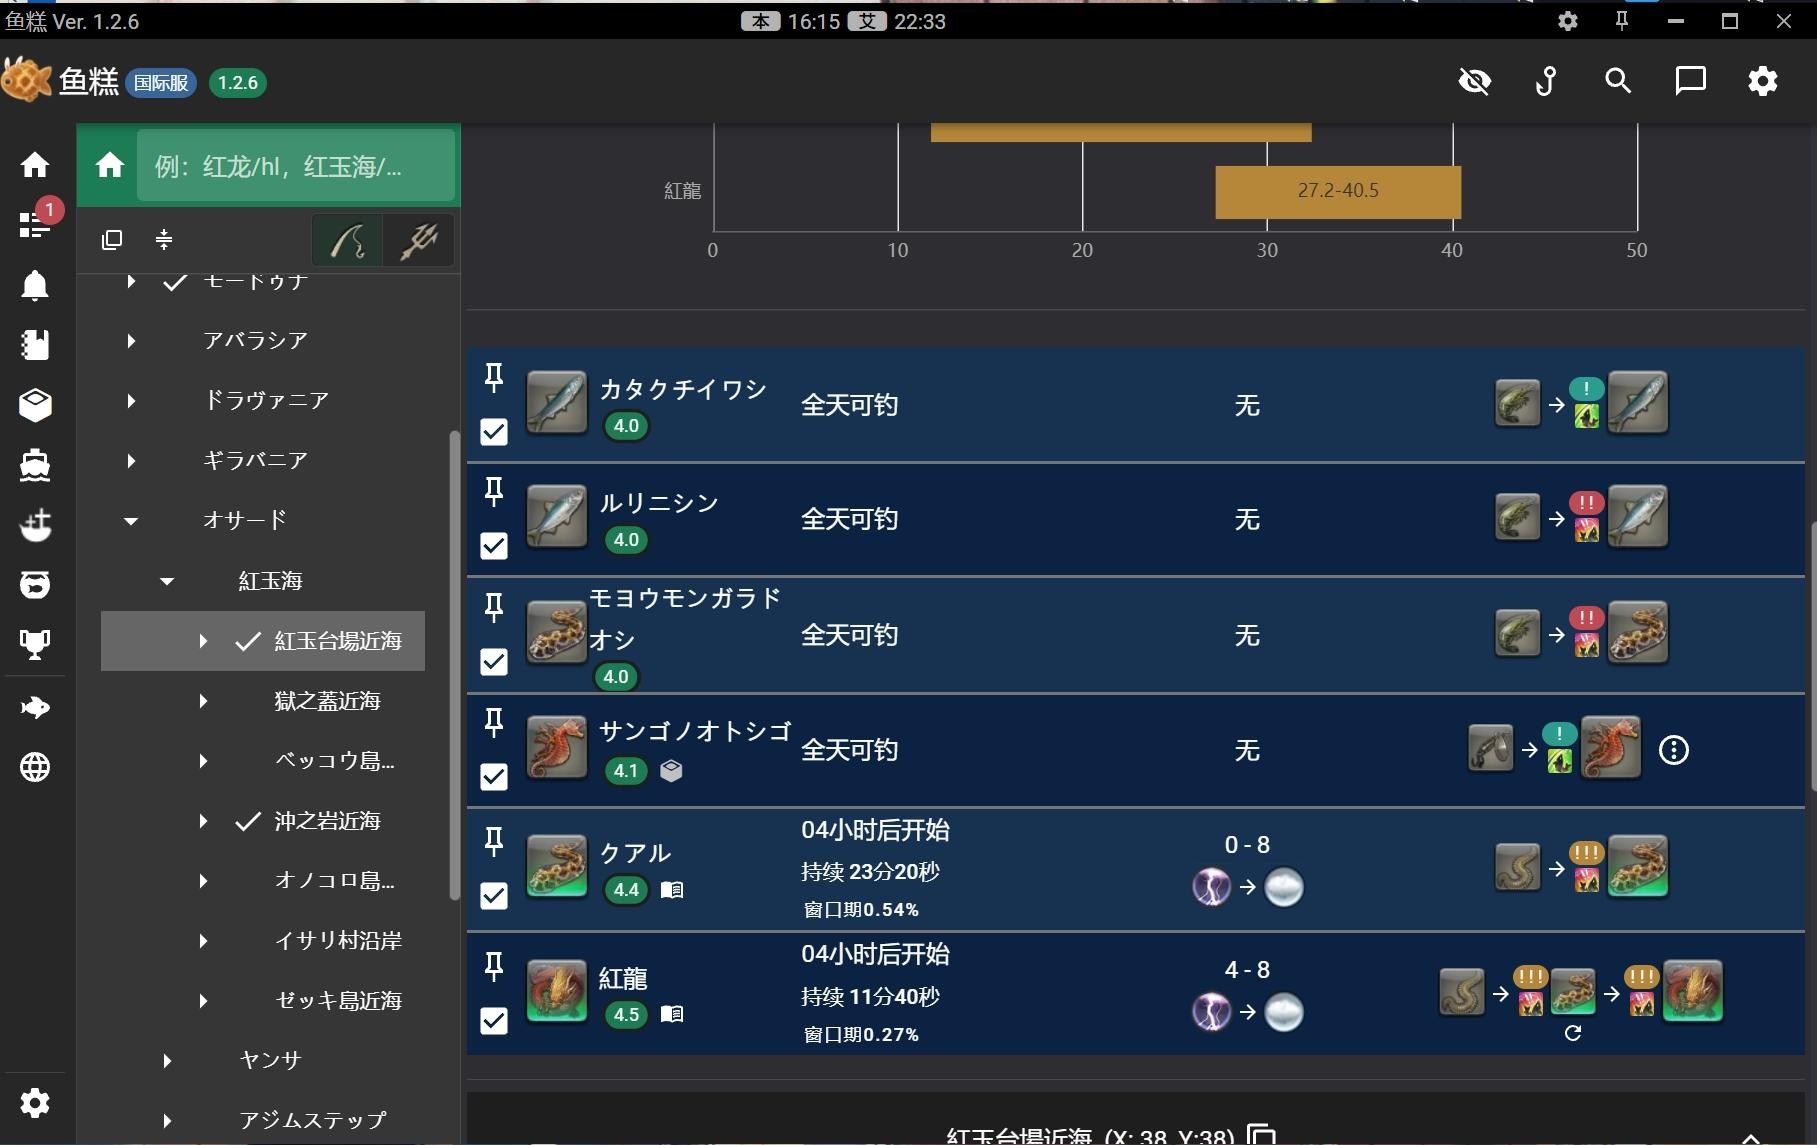Image resolution: width=1817 pixels, height=1145 pixels.
Task: Switch to the fishing rod tab
Action: pos(347,240)
